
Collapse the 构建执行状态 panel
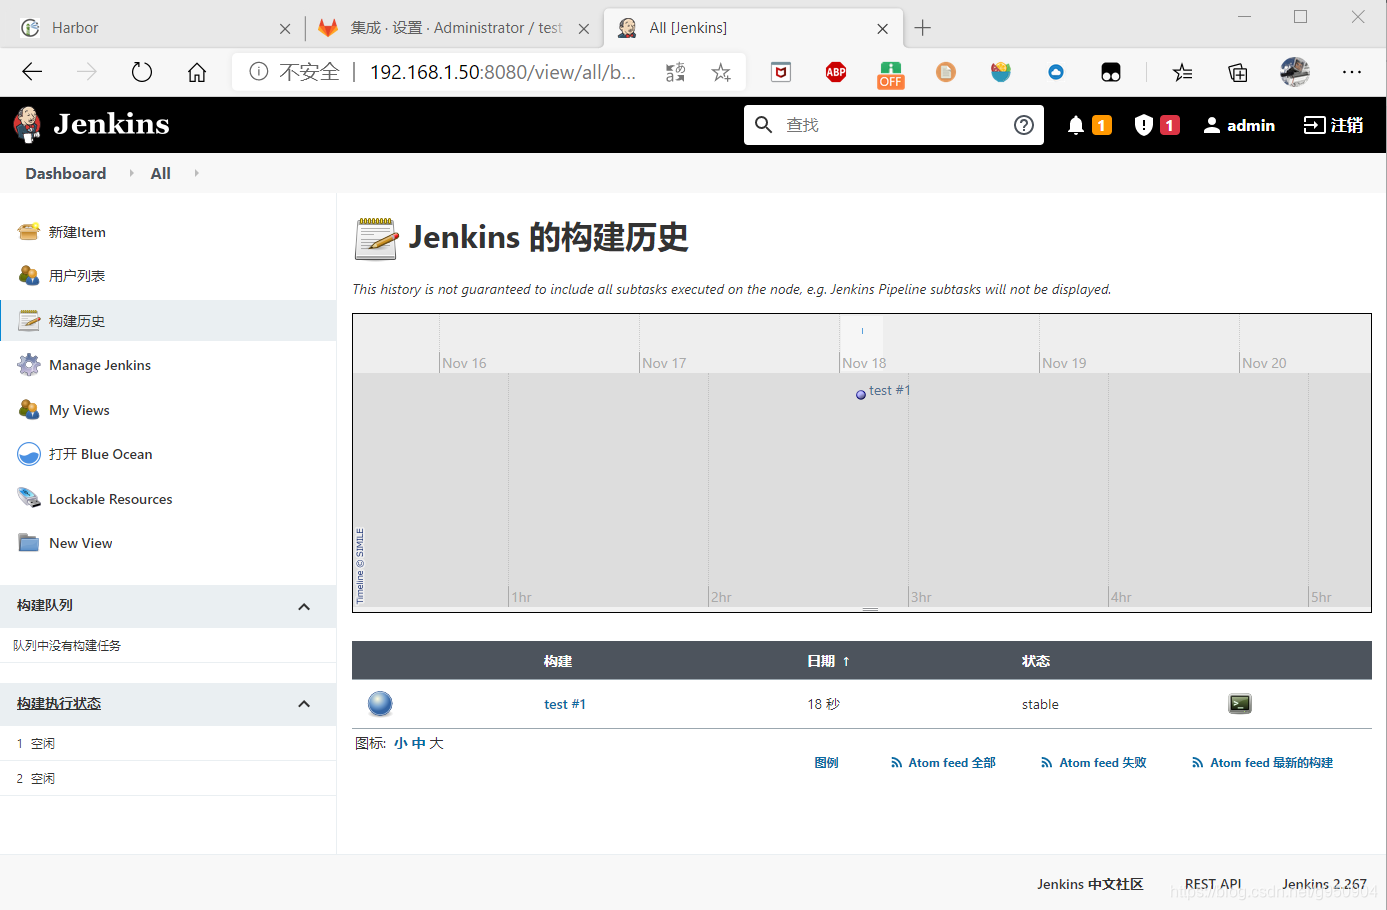click(x=304, y=704)
